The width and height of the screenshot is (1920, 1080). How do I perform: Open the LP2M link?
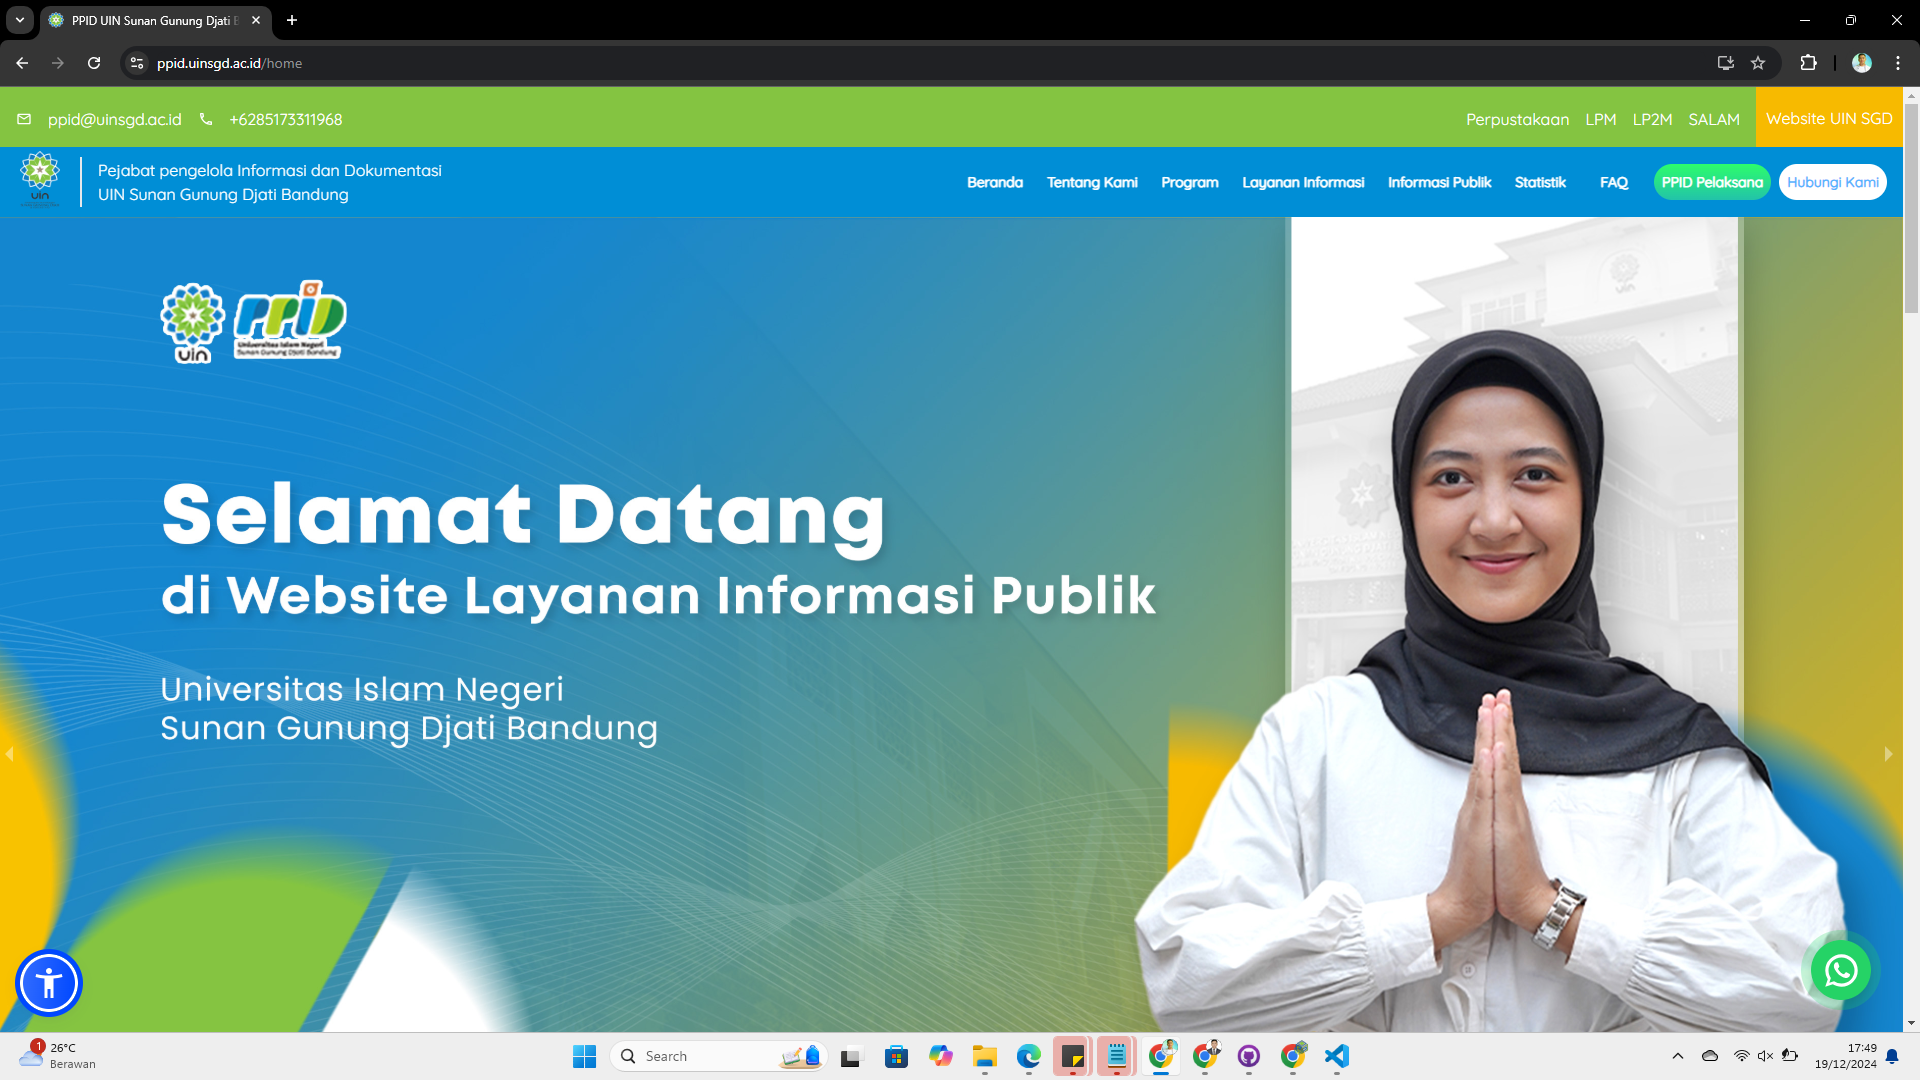[1652, 119]
